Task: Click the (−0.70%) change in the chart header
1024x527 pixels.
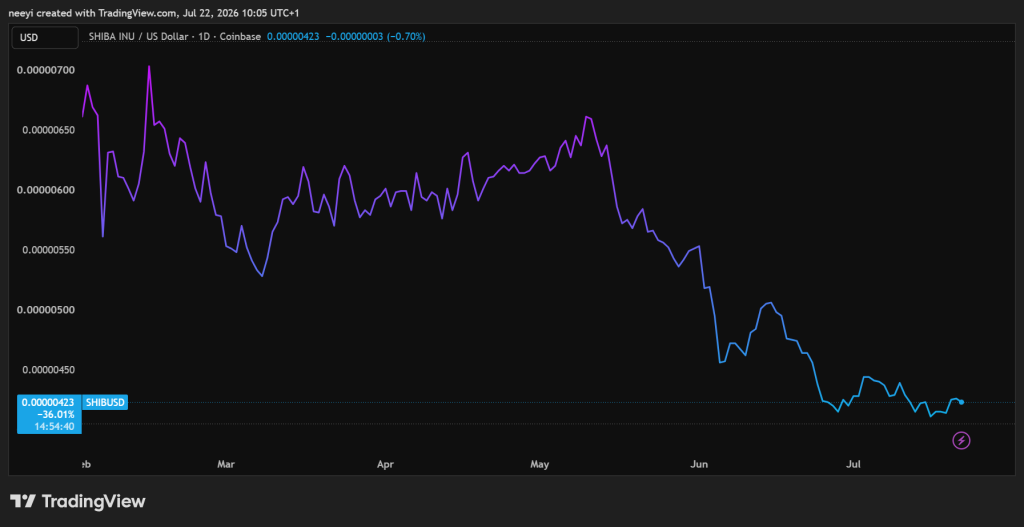Action: (406, 37)
